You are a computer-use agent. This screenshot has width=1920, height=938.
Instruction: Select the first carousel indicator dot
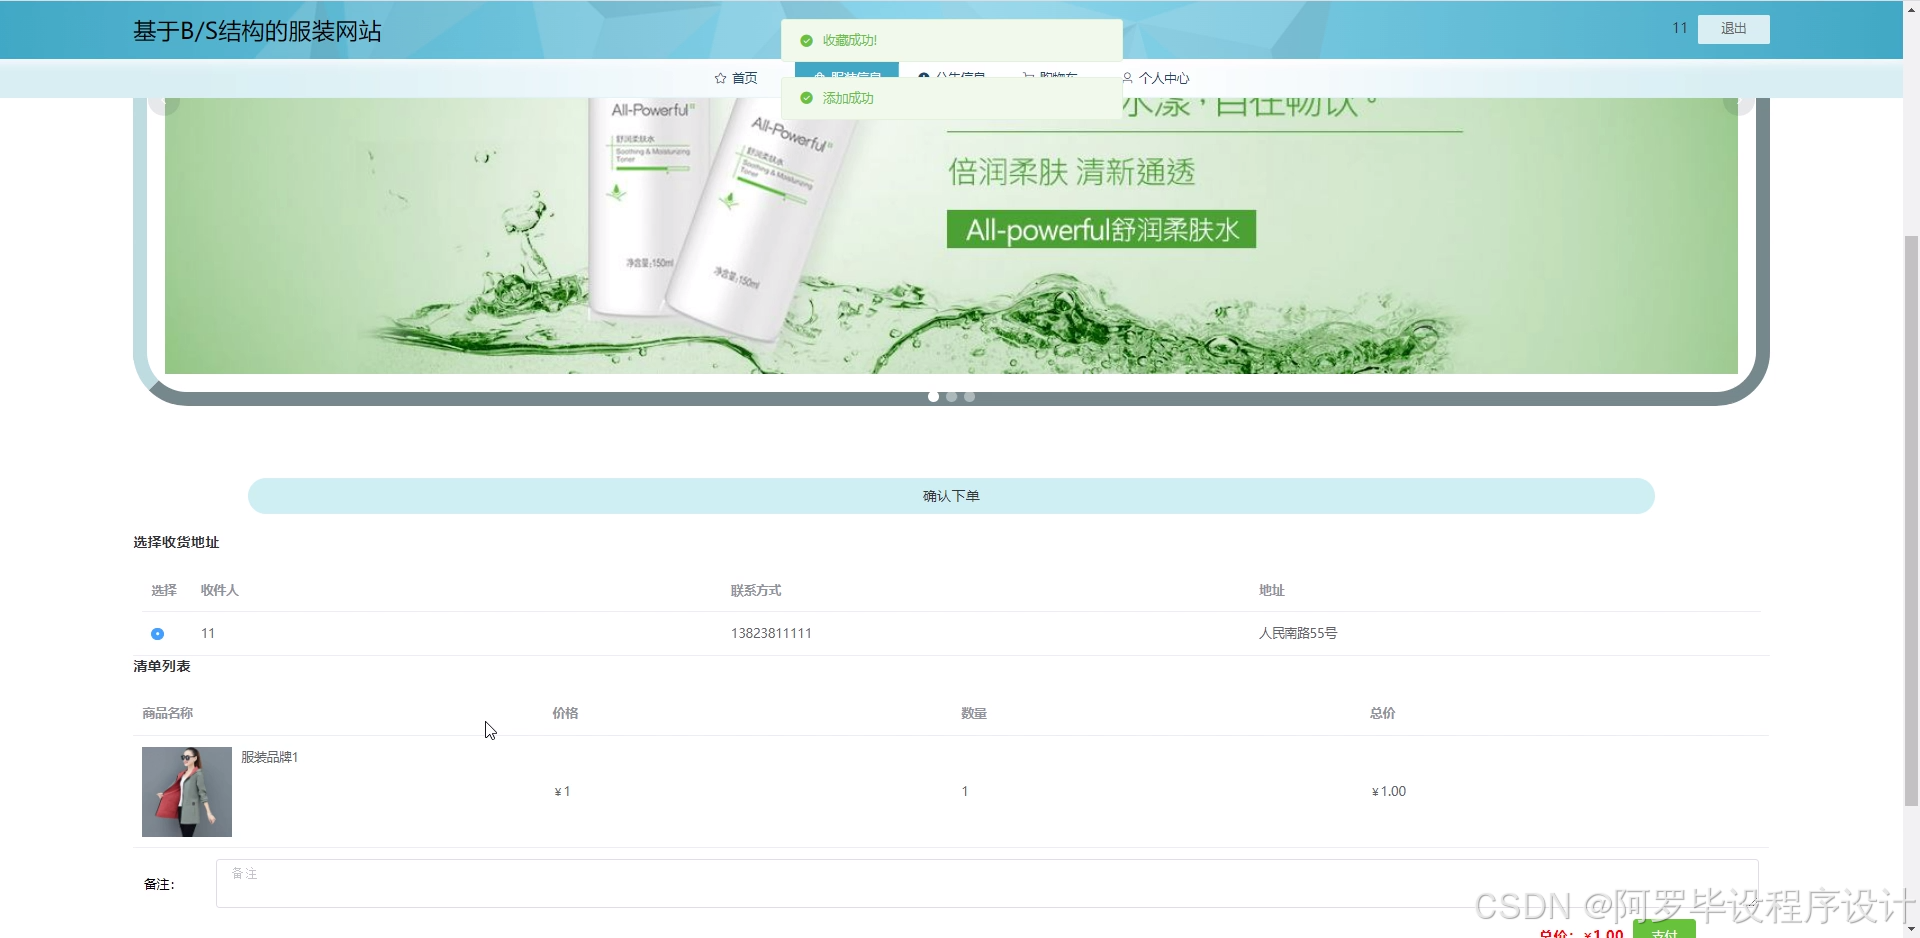pyautogui.click(x=933, y=397)
